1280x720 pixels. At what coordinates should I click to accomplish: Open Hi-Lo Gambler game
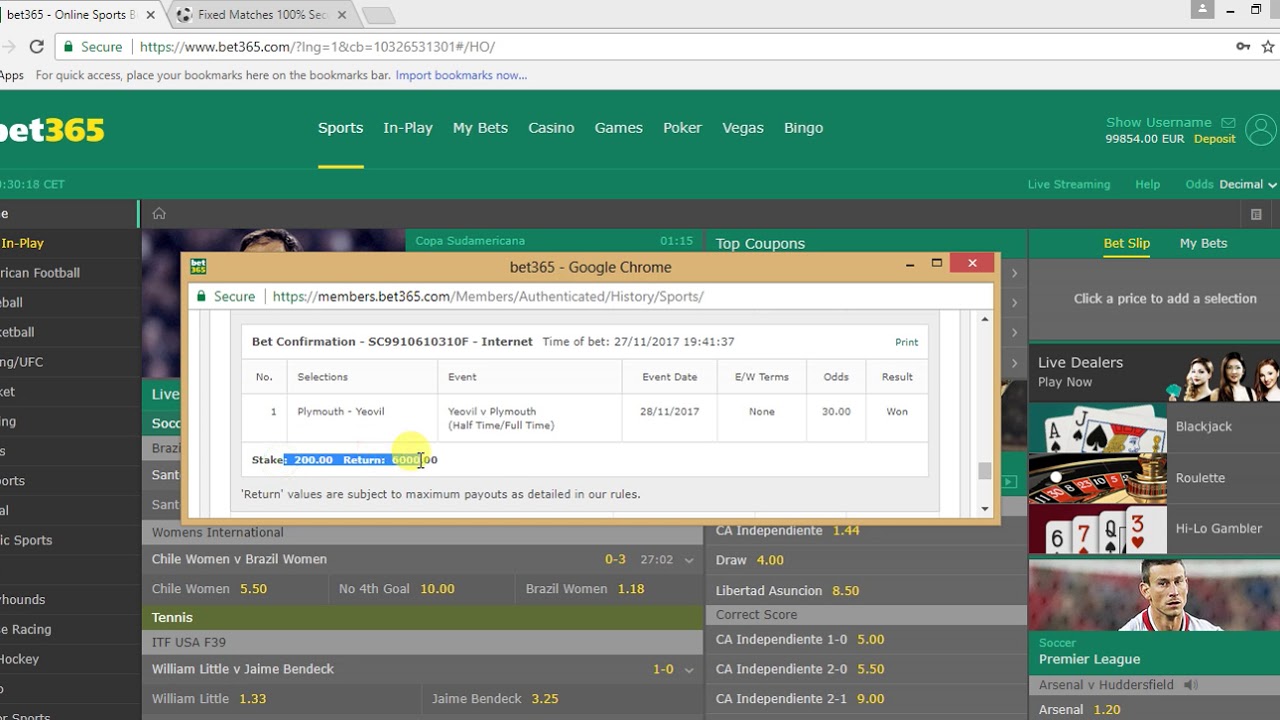coord(1153,529)
